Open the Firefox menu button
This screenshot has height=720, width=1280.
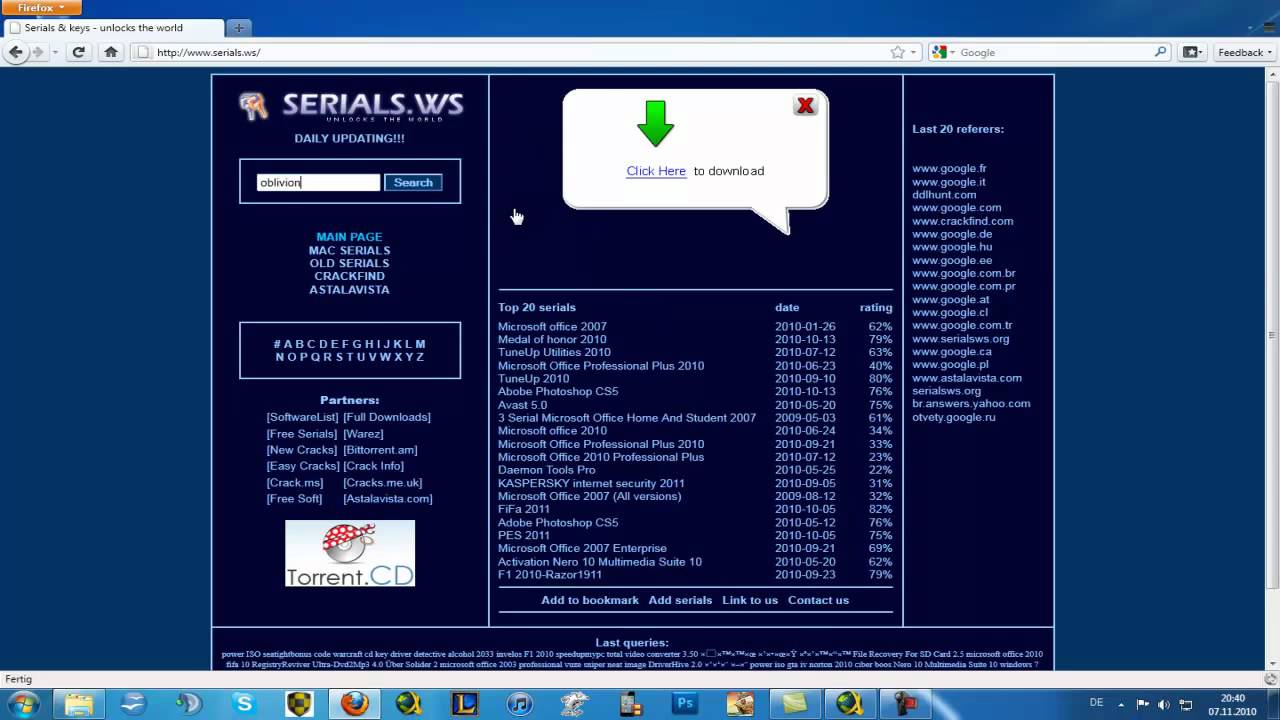[x=40, y=7]
